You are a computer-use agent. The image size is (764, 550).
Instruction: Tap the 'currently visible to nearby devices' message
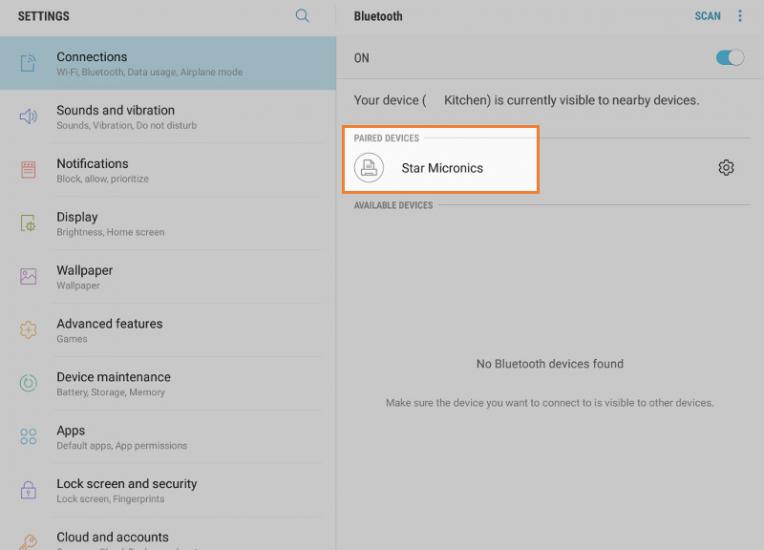pyautogui.click(x=526, y=100)
